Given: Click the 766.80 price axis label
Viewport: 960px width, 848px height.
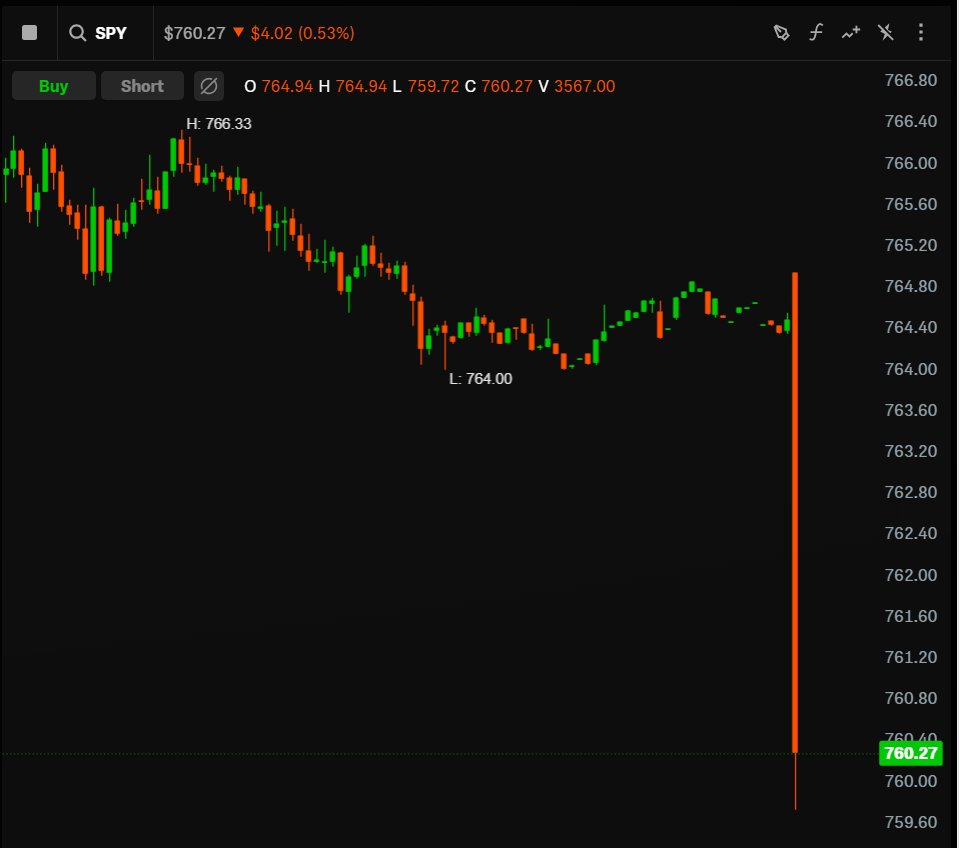Looking at the screenshot, I should (x=910, y=80).
